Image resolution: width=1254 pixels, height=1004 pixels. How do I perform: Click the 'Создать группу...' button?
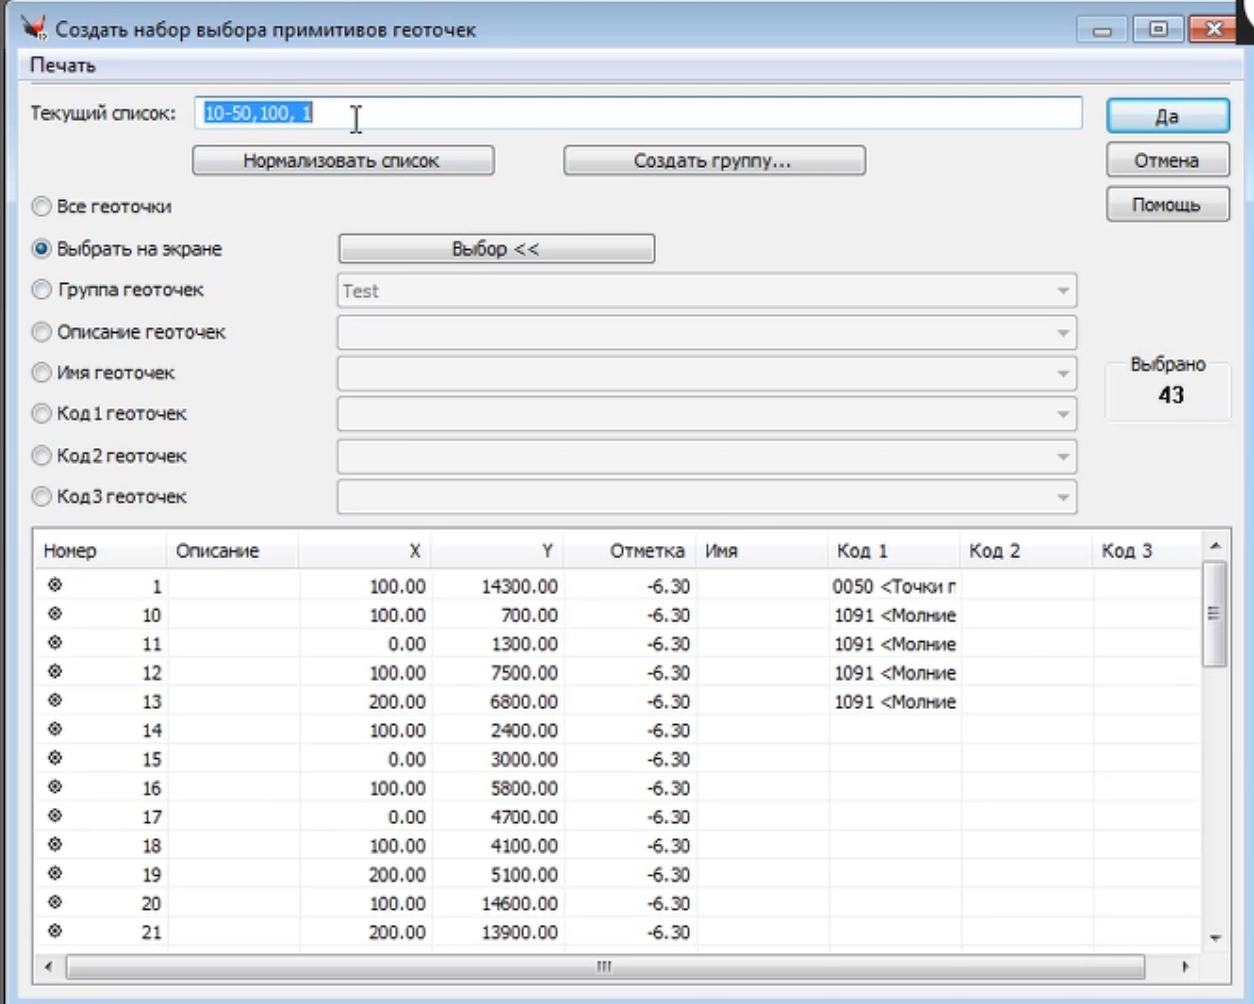(x=714, y=161)
